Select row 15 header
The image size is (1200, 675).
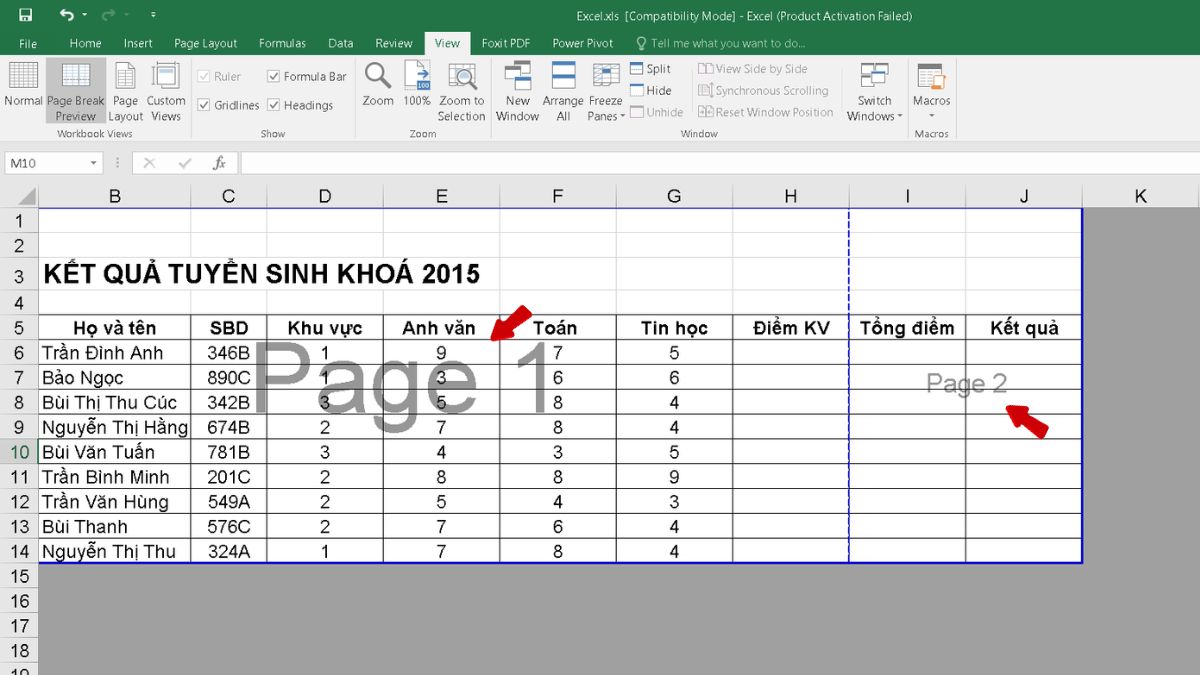click(x=20, y=576)
